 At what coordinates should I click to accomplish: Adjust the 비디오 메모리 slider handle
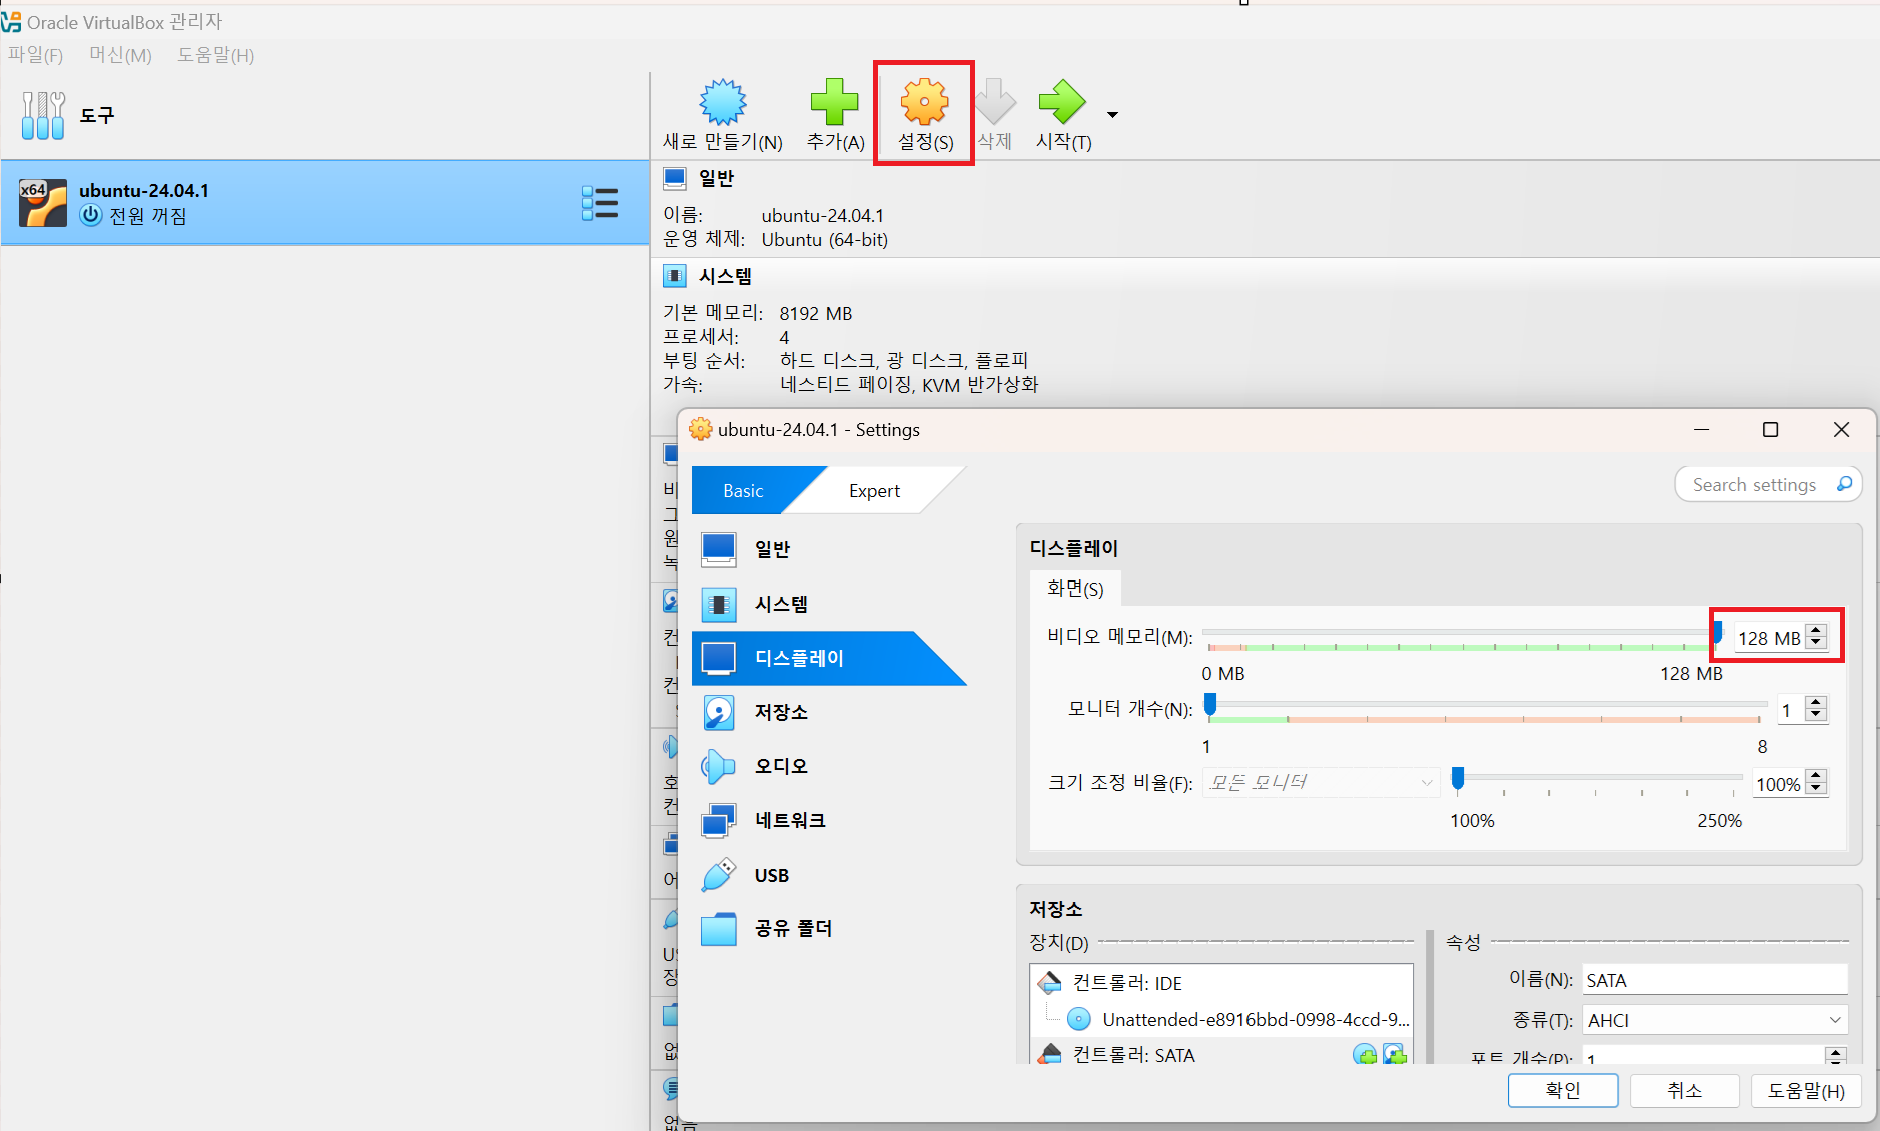[1717, 632]
